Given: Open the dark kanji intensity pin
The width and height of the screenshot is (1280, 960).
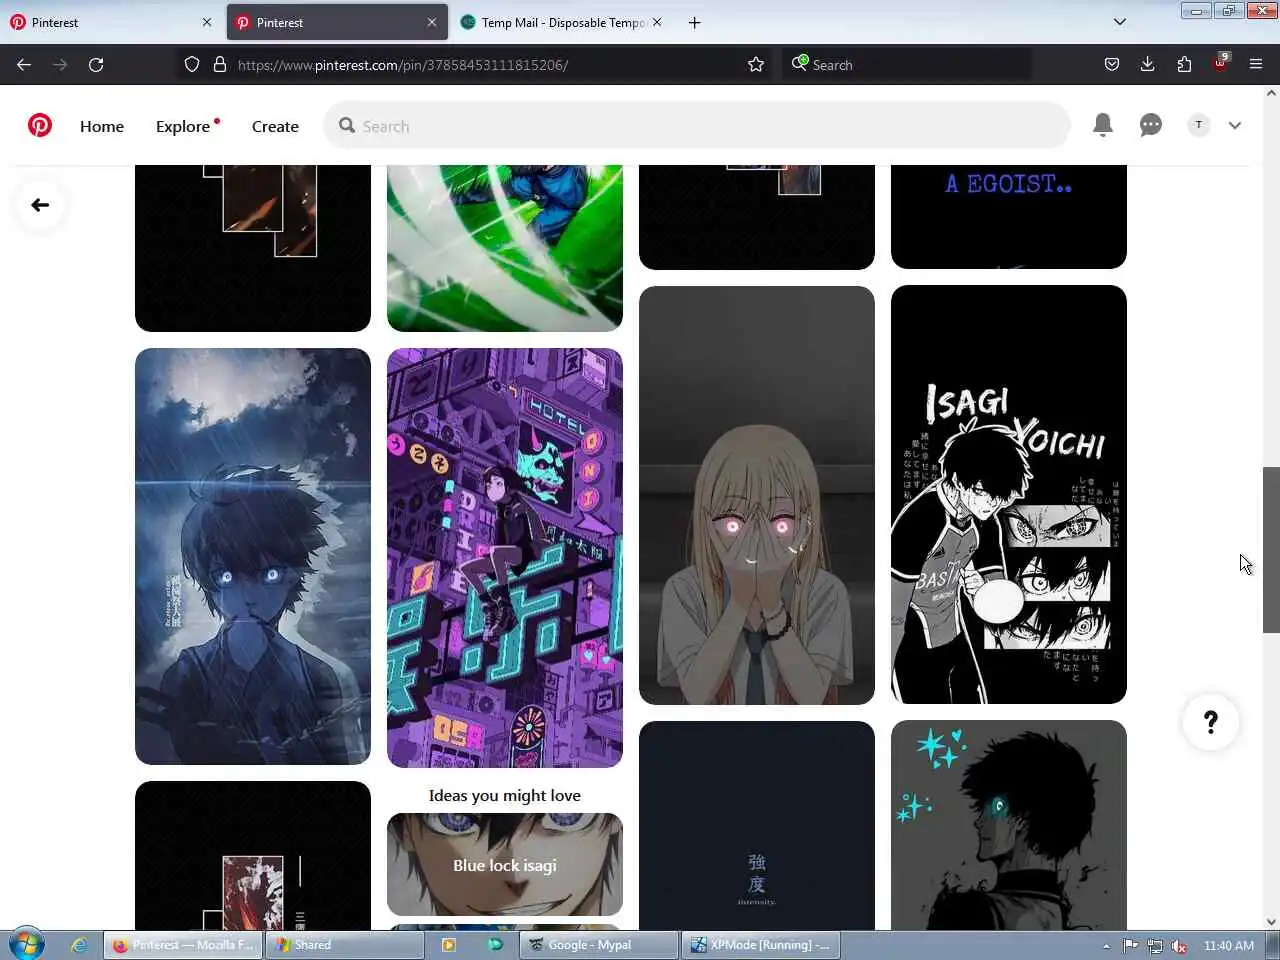Looking at the screenshot, I should coord(756,825).
